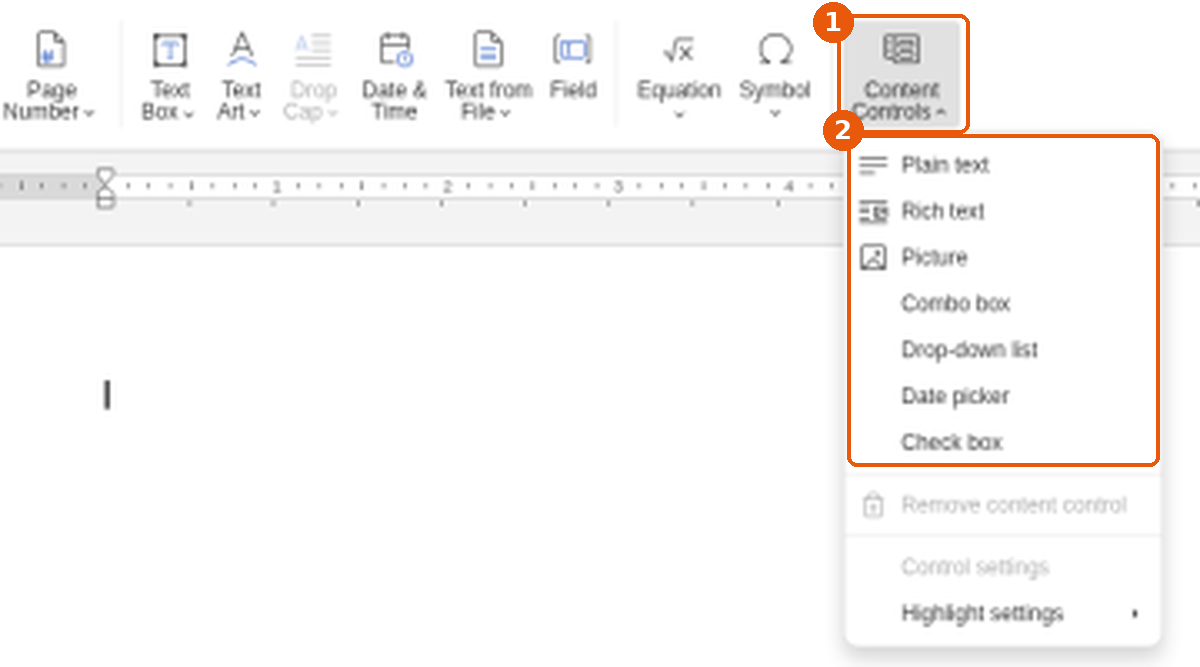Select Combo box from the menu

[1003, 303]
